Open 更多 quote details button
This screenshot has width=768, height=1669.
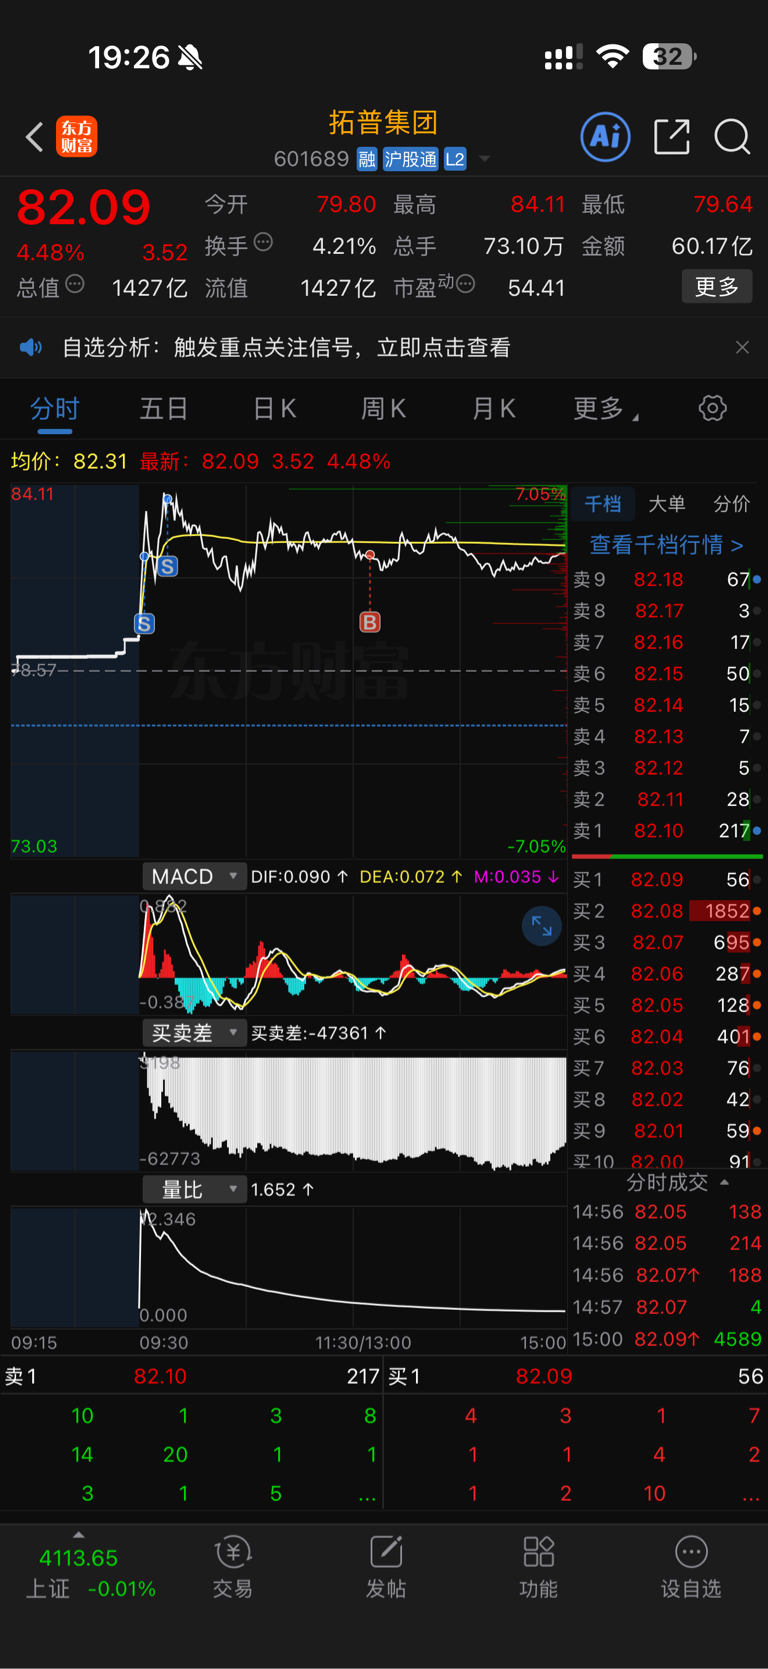[717, 287]
